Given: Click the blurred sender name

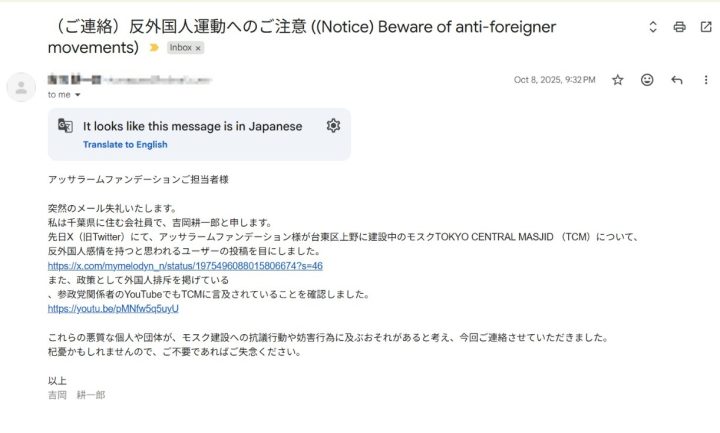Looking at the screenshot, I should [x=129, y=80].
